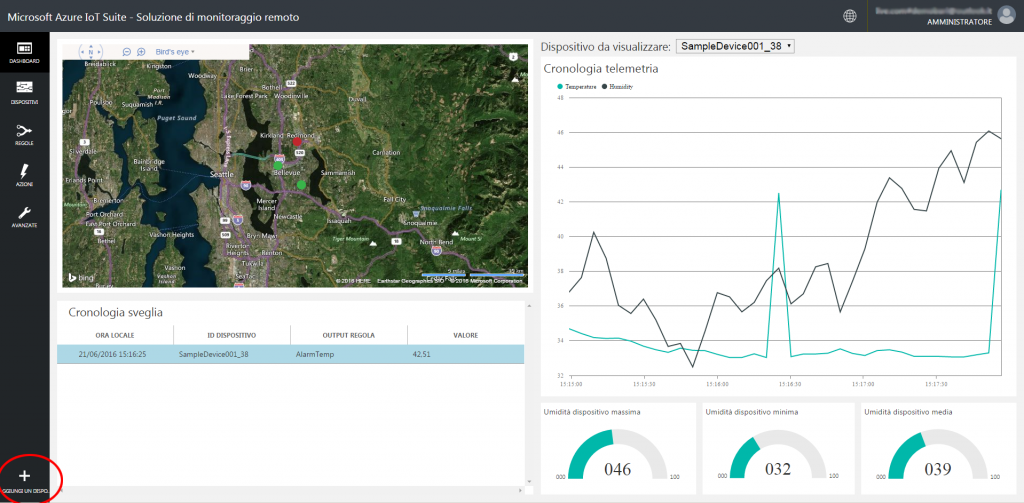Click the 032 minimum humidity gauge

778,455
